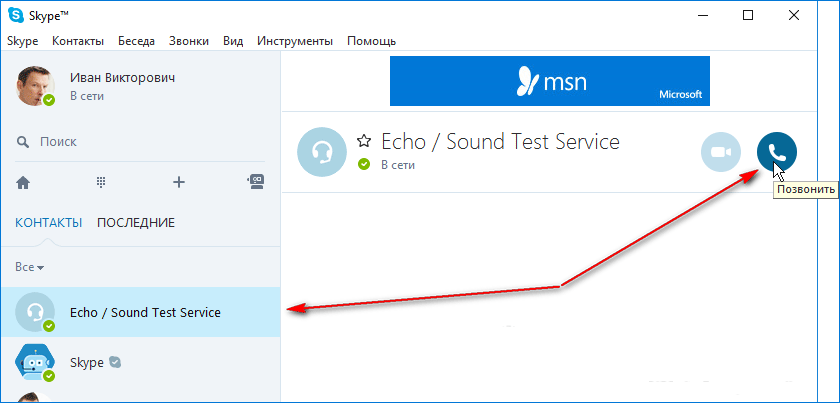Open the Инструменты menu

[x=294, y=41]
